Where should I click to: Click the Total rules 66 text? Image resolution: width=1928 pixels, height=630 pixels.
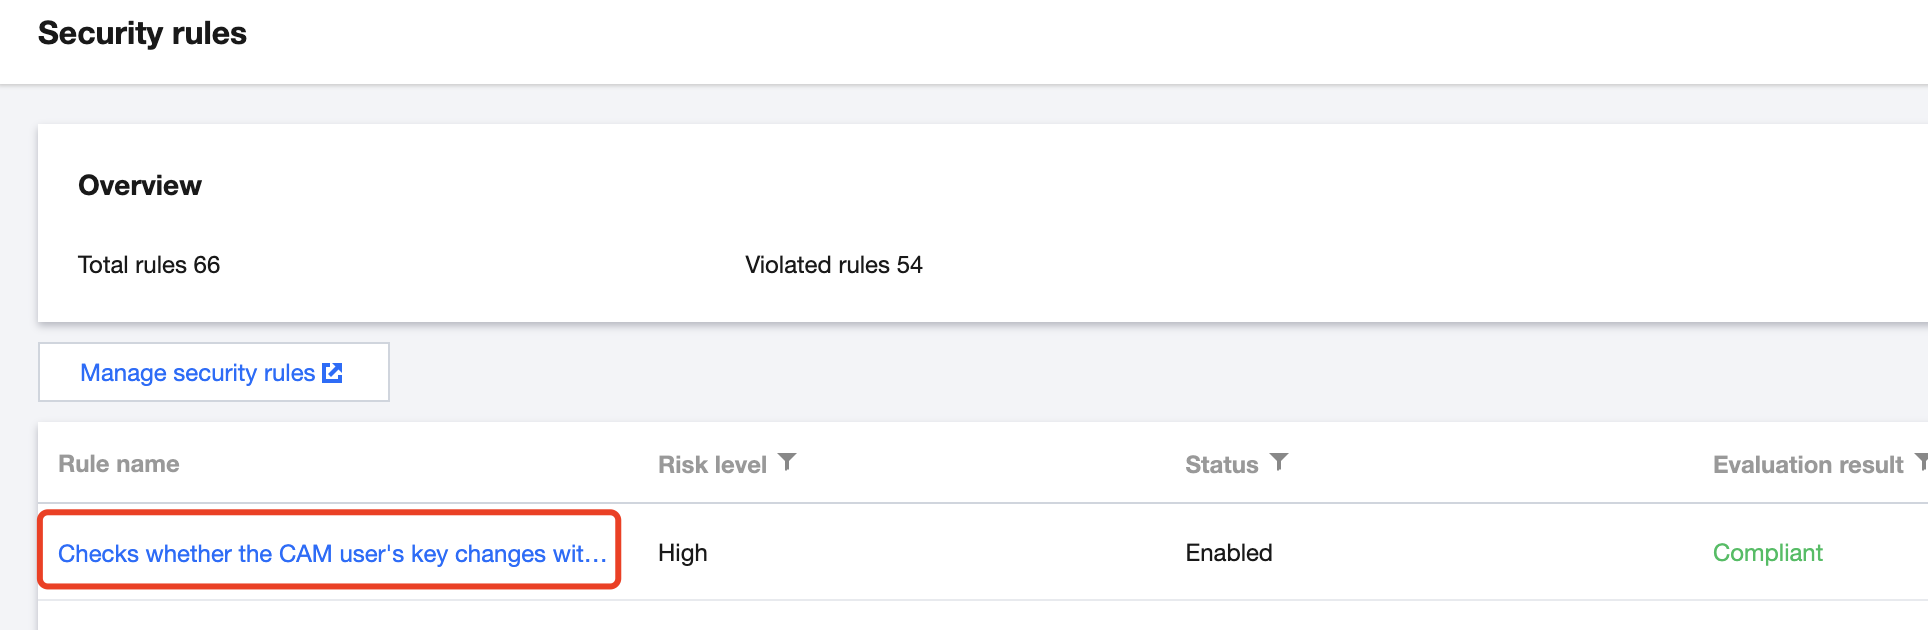[149, 265]
